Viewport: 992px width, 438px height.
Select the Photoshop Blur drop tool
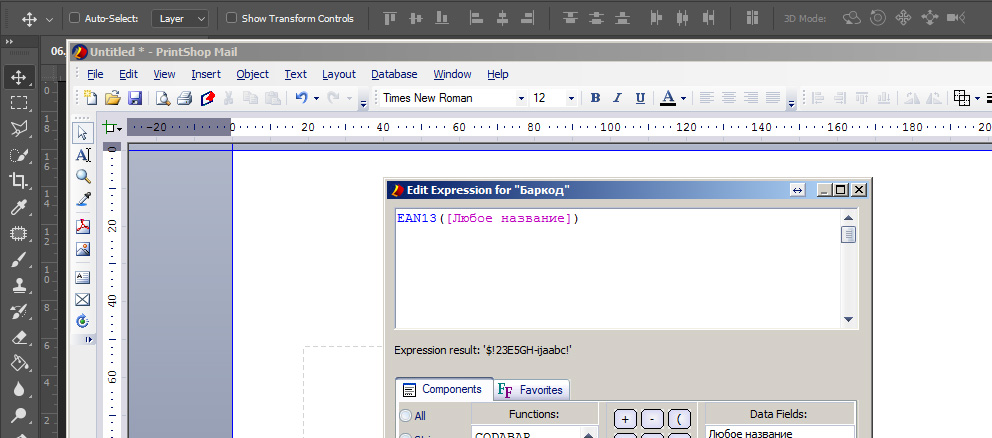click(x=19, y=389)
